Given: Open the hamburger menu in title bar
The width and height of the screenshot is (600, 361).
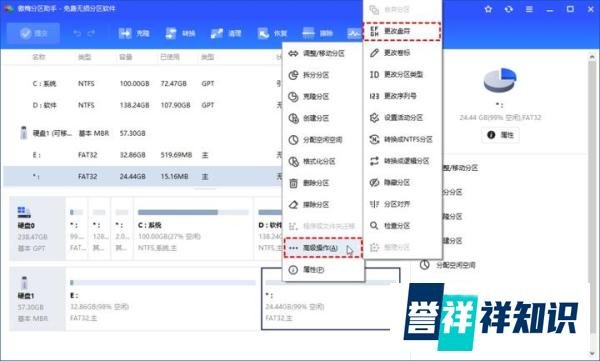Looking at the screenshot, I should (x=529, y=9).
